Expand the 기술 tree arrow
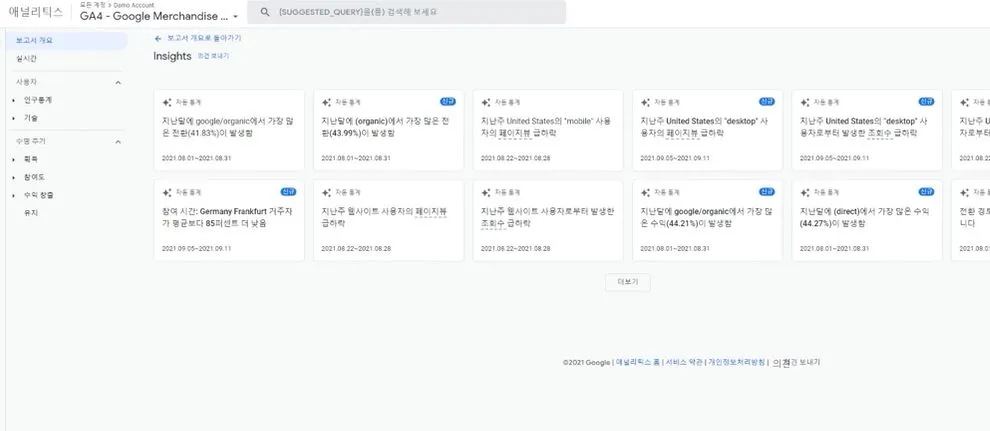 (14, 118)
